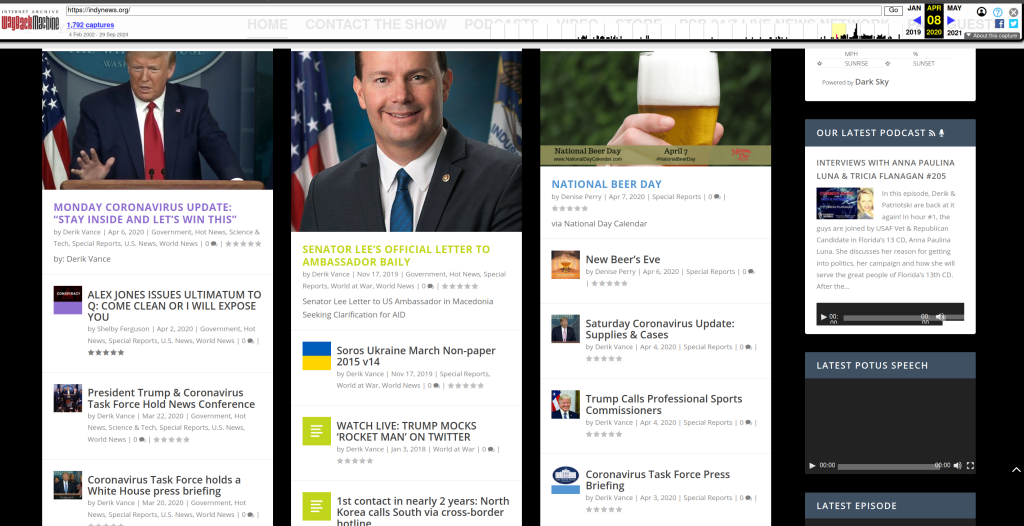Screen dimensions: 1024x526
Task: Open the Ukraine flag thumbnail for Soros non-paper
Action: pos(317,355)
